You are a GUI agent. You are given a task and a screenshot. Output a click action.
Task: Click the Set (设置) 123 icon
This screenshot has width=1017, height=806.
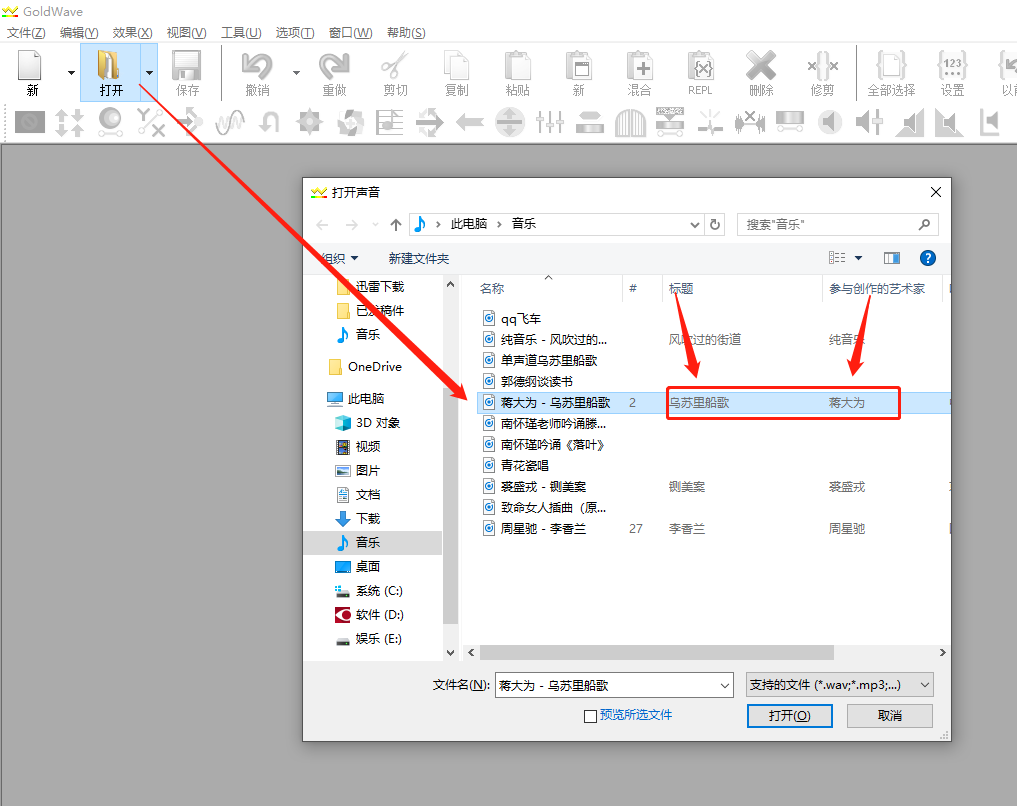[952, 65]
